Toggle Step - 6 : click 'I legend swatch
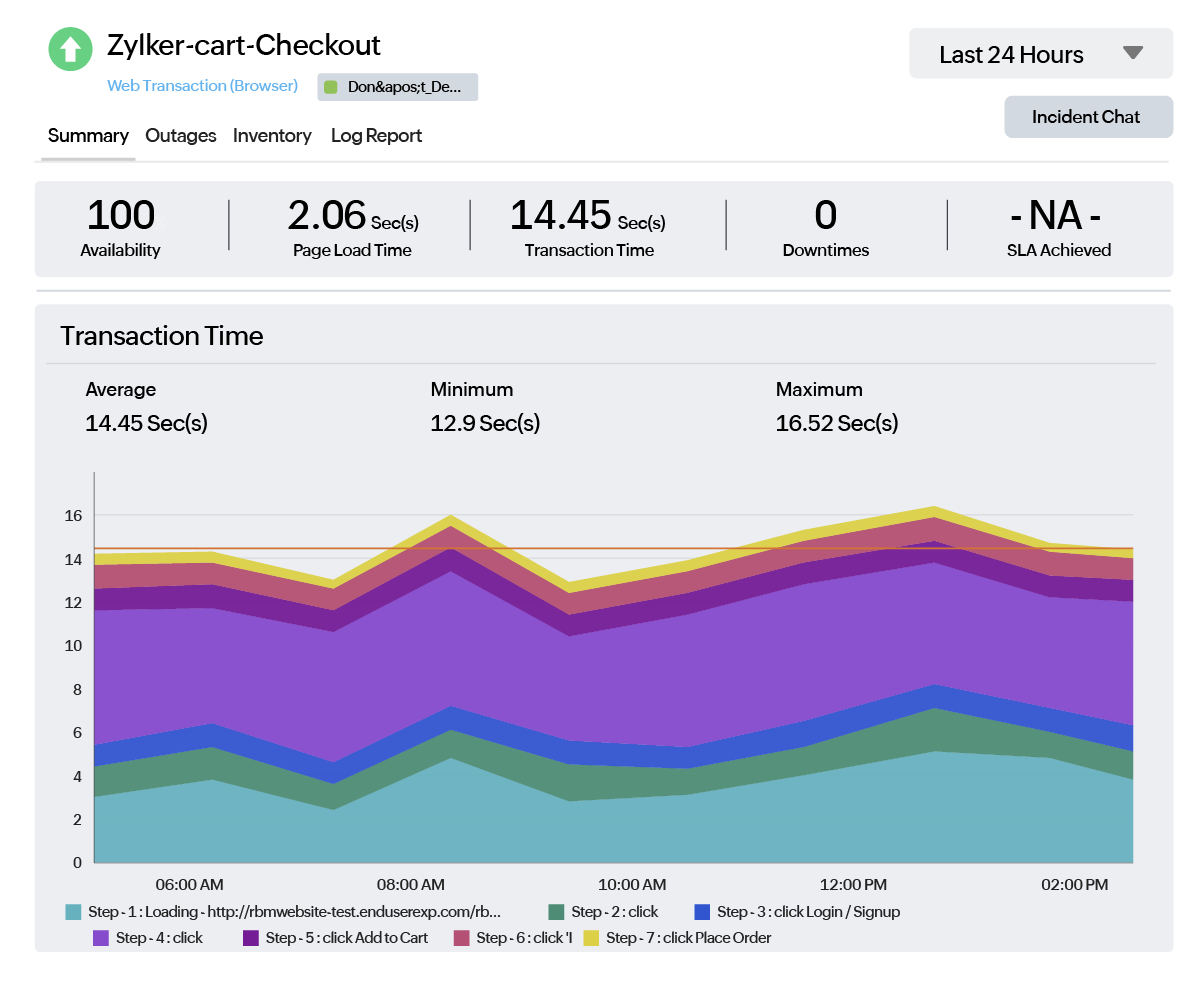Image resolution: width=1201 pixels, height=981 pixels. [x=461, y=938]
